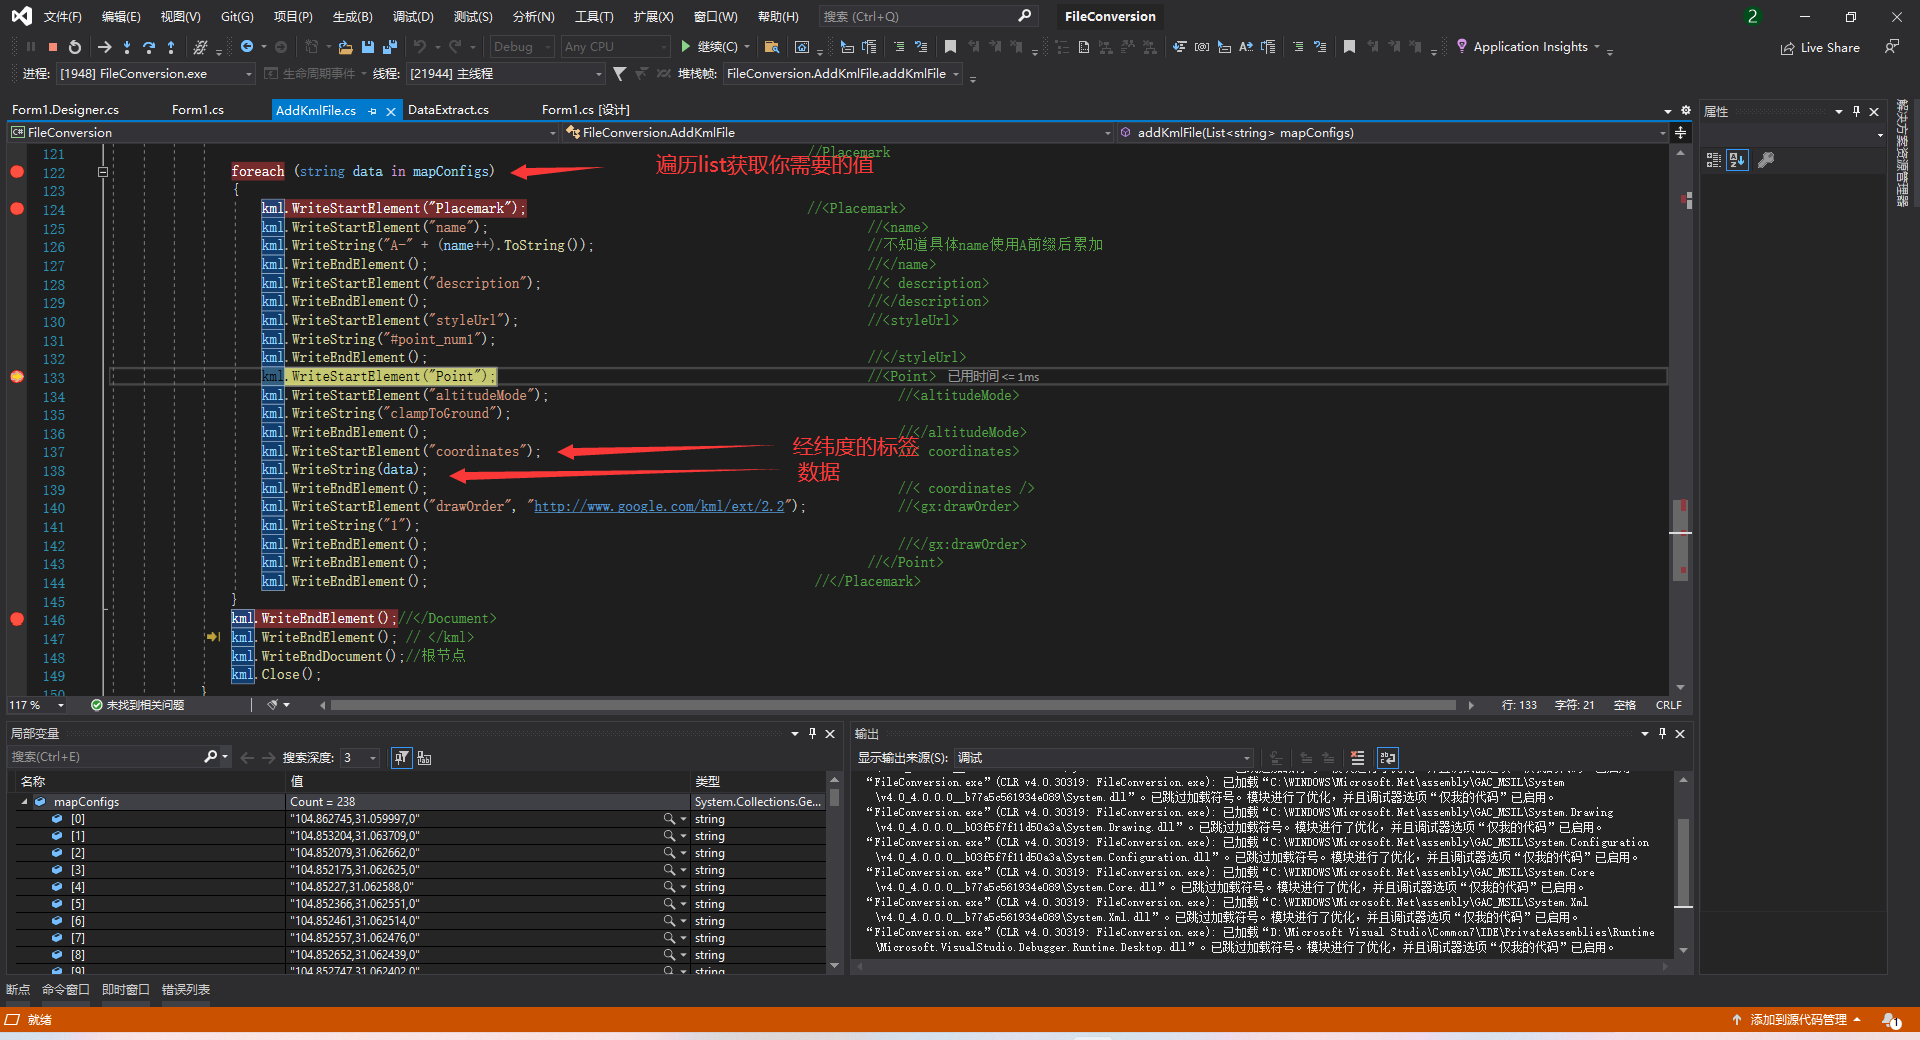Toggle auto-hide pin on the Locals panel
Image resolution: width=1920 pixels, height=1040 pixels.
pos(812,733)
